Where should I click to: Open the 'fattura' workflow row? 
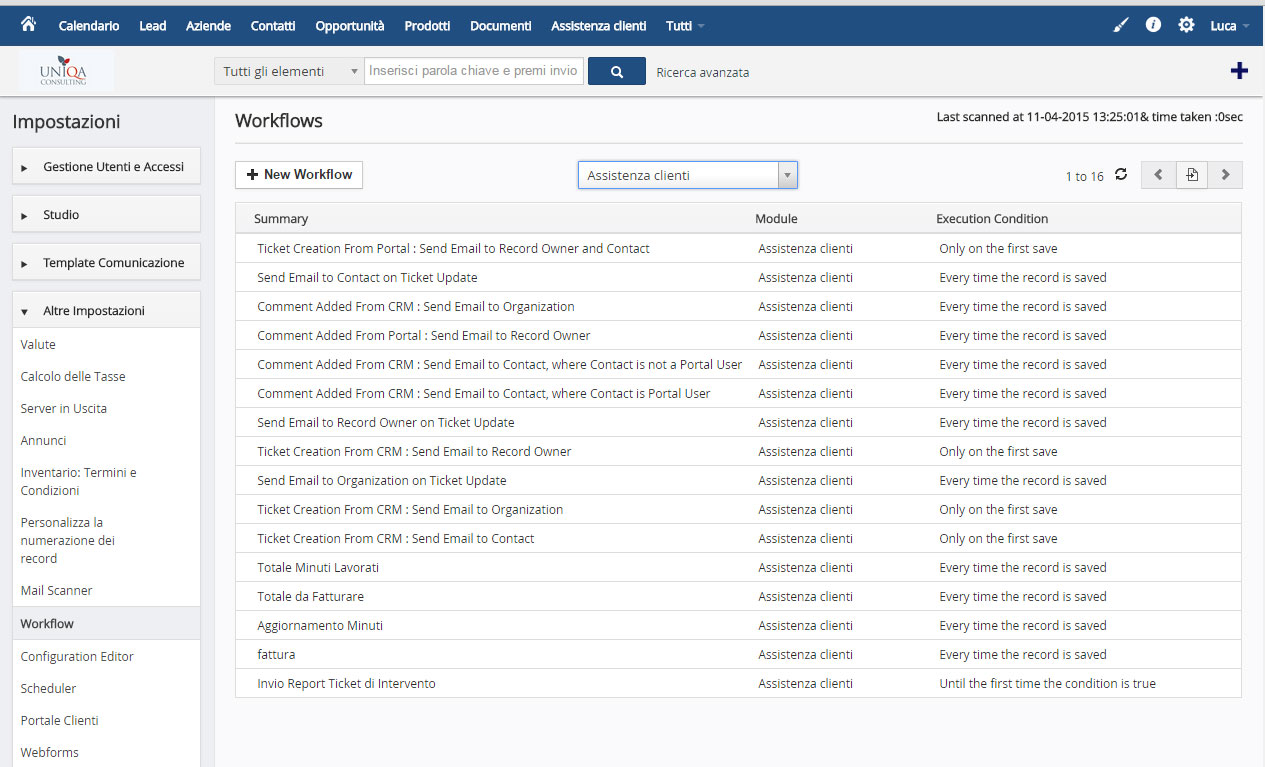coord(738,655)
